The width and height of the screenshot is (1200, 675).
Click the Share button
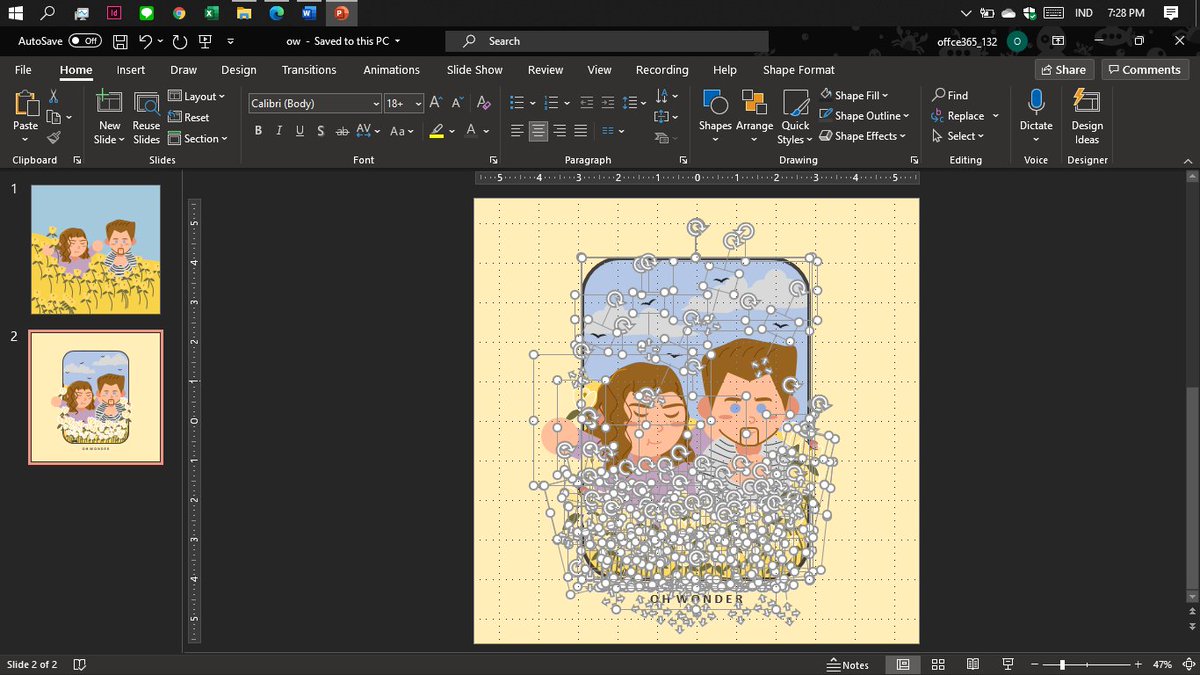point(1062,70)
